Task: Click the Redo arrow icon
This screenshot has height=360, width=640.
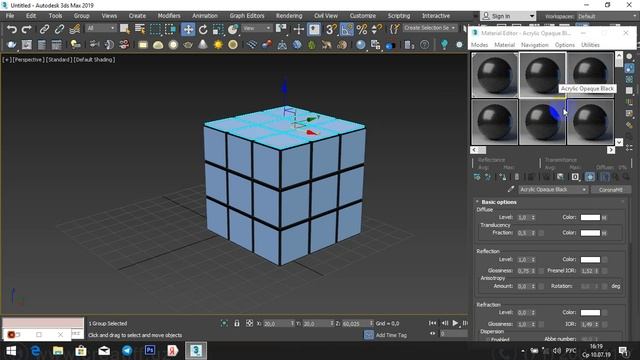Action: click(x=27, y=29)
